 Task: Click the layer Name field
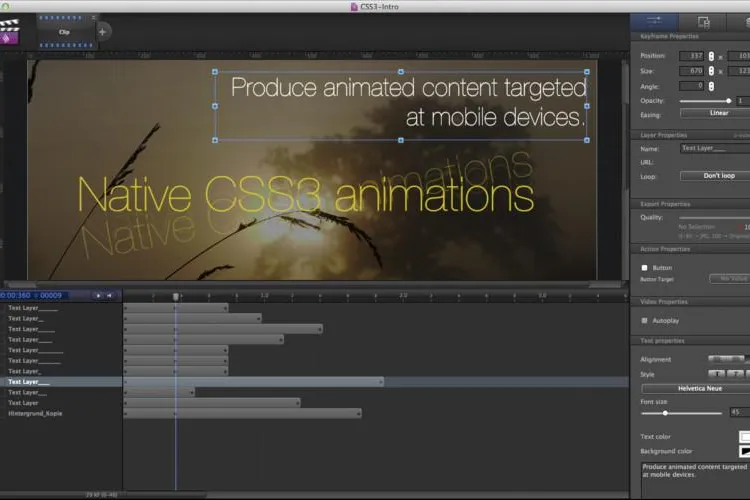tap(715, 148)
